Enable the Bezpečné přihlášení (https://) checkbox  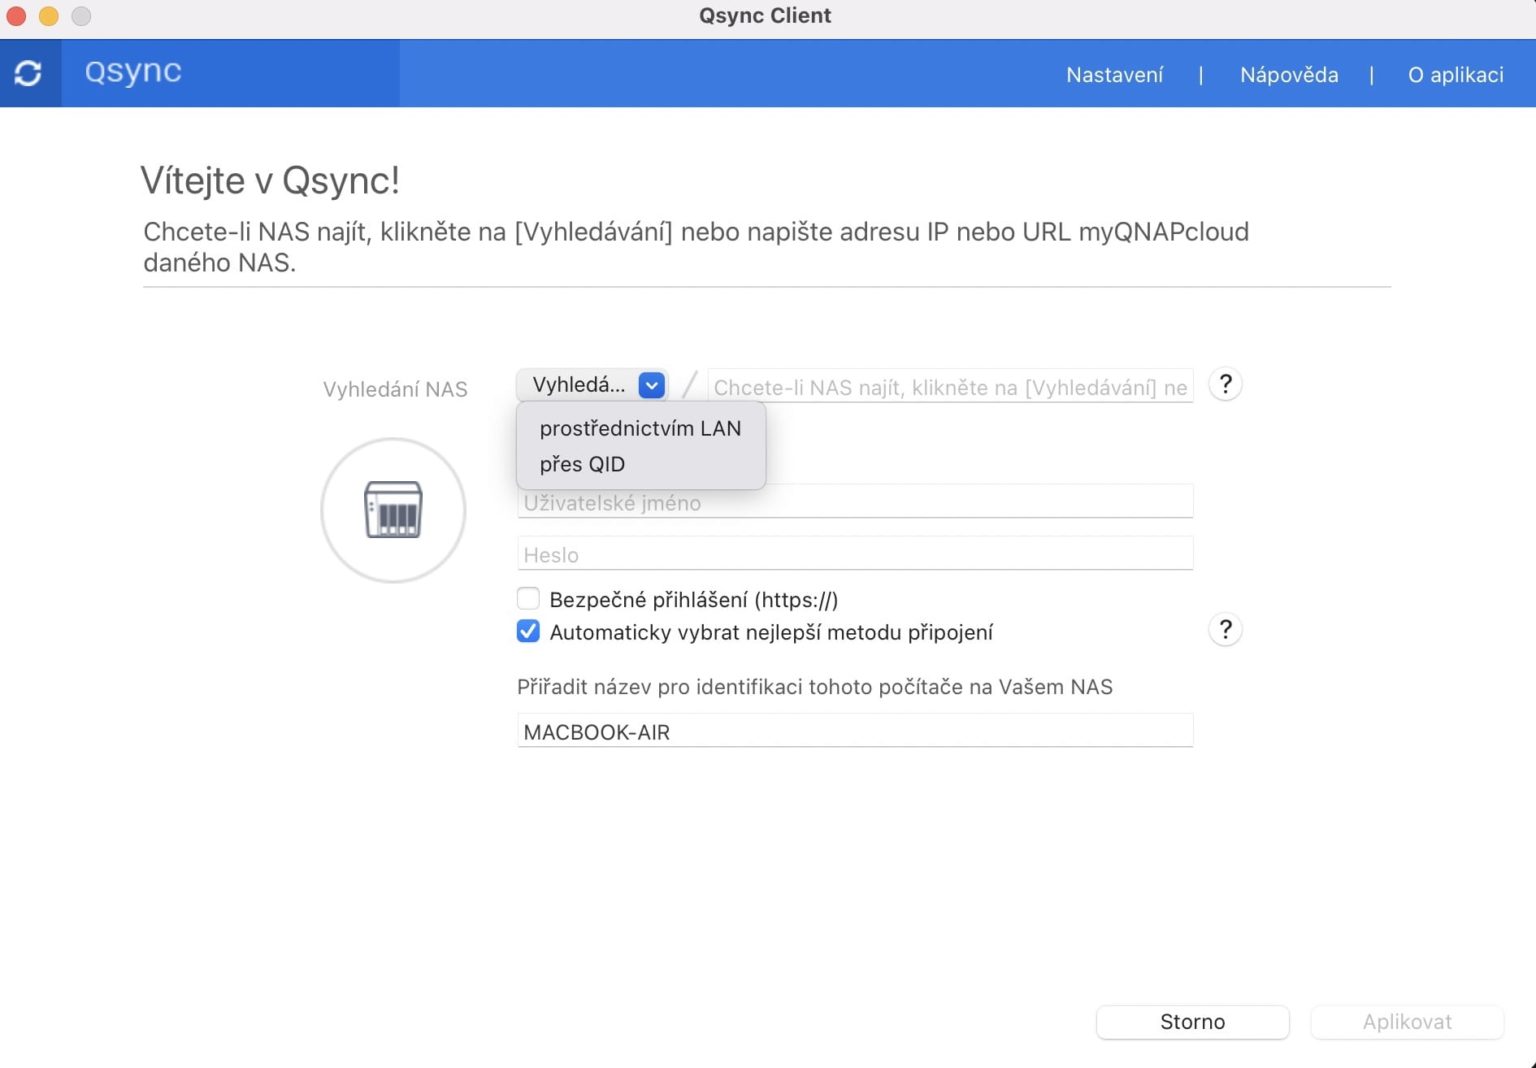(528, 598)
